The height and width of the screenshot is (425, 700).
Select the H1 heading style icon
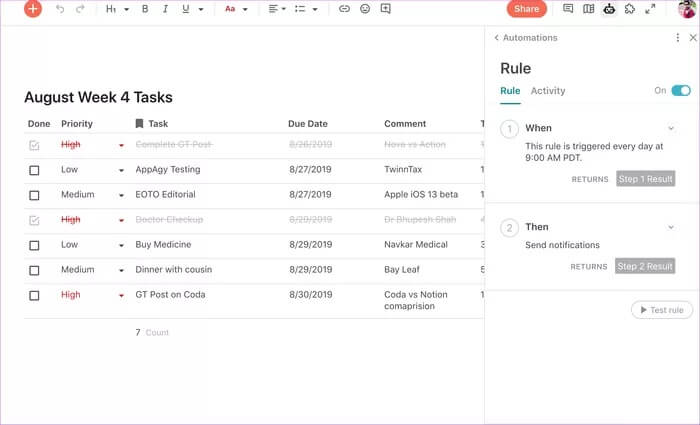click(x=111, y=9)
